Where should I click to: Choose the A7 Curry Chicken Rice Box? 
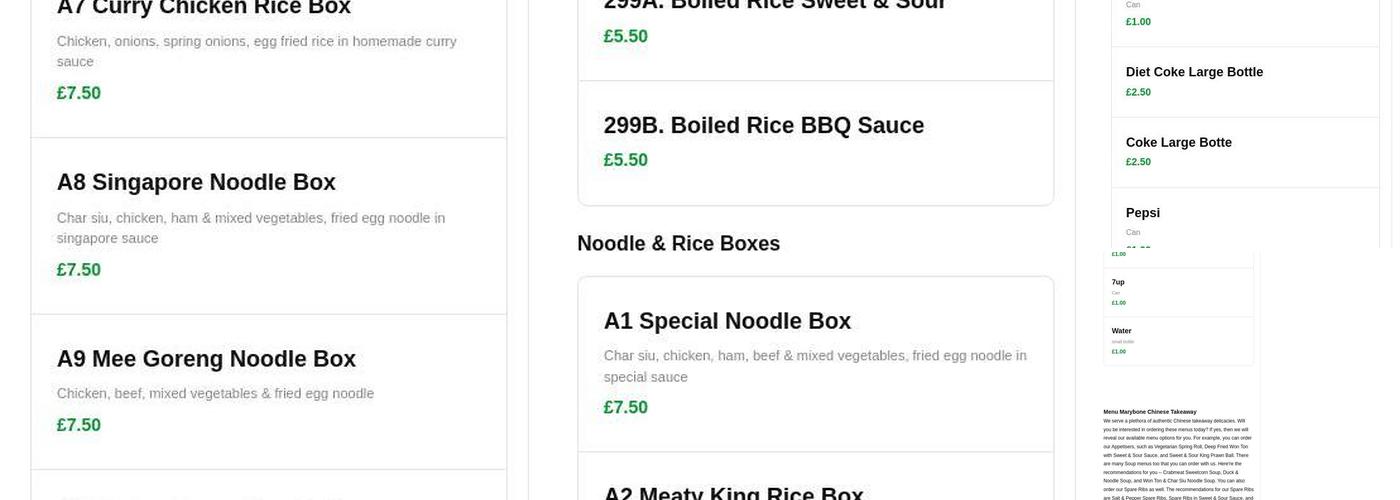tap(204, 9)
